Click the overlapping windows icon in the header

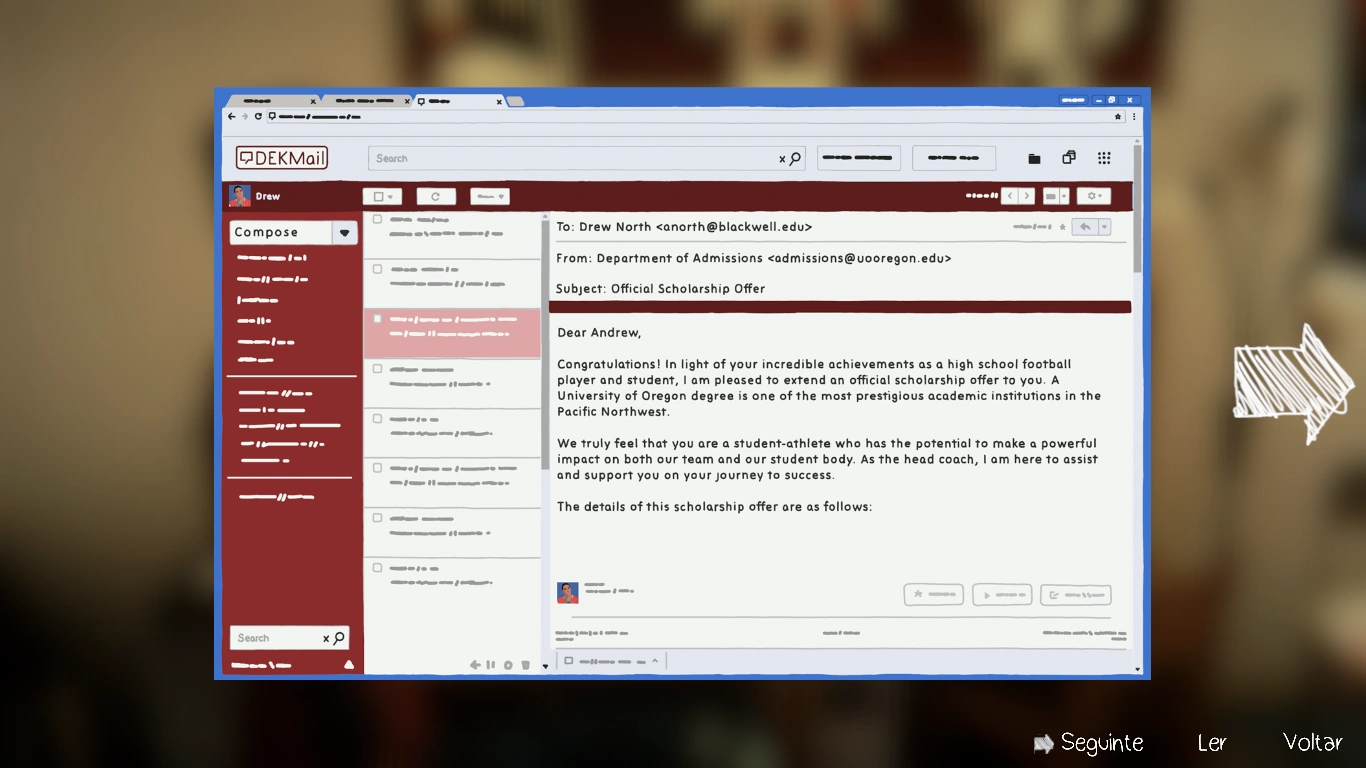1069,158
